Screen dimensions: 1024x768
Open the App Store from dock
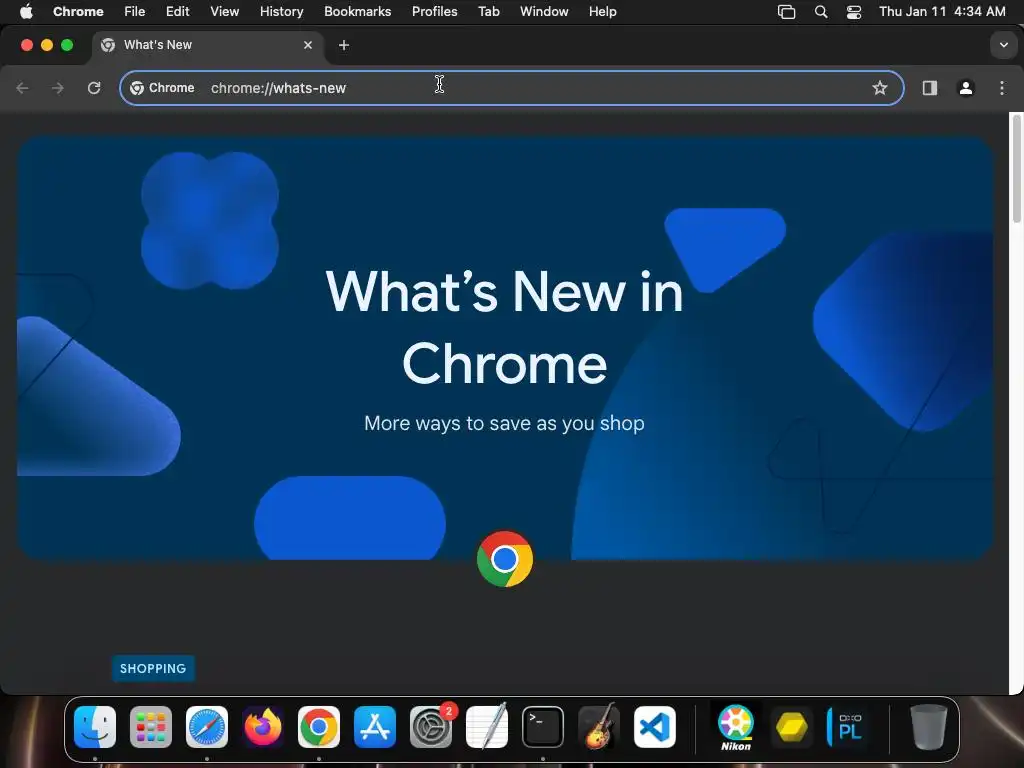point(375,727)
